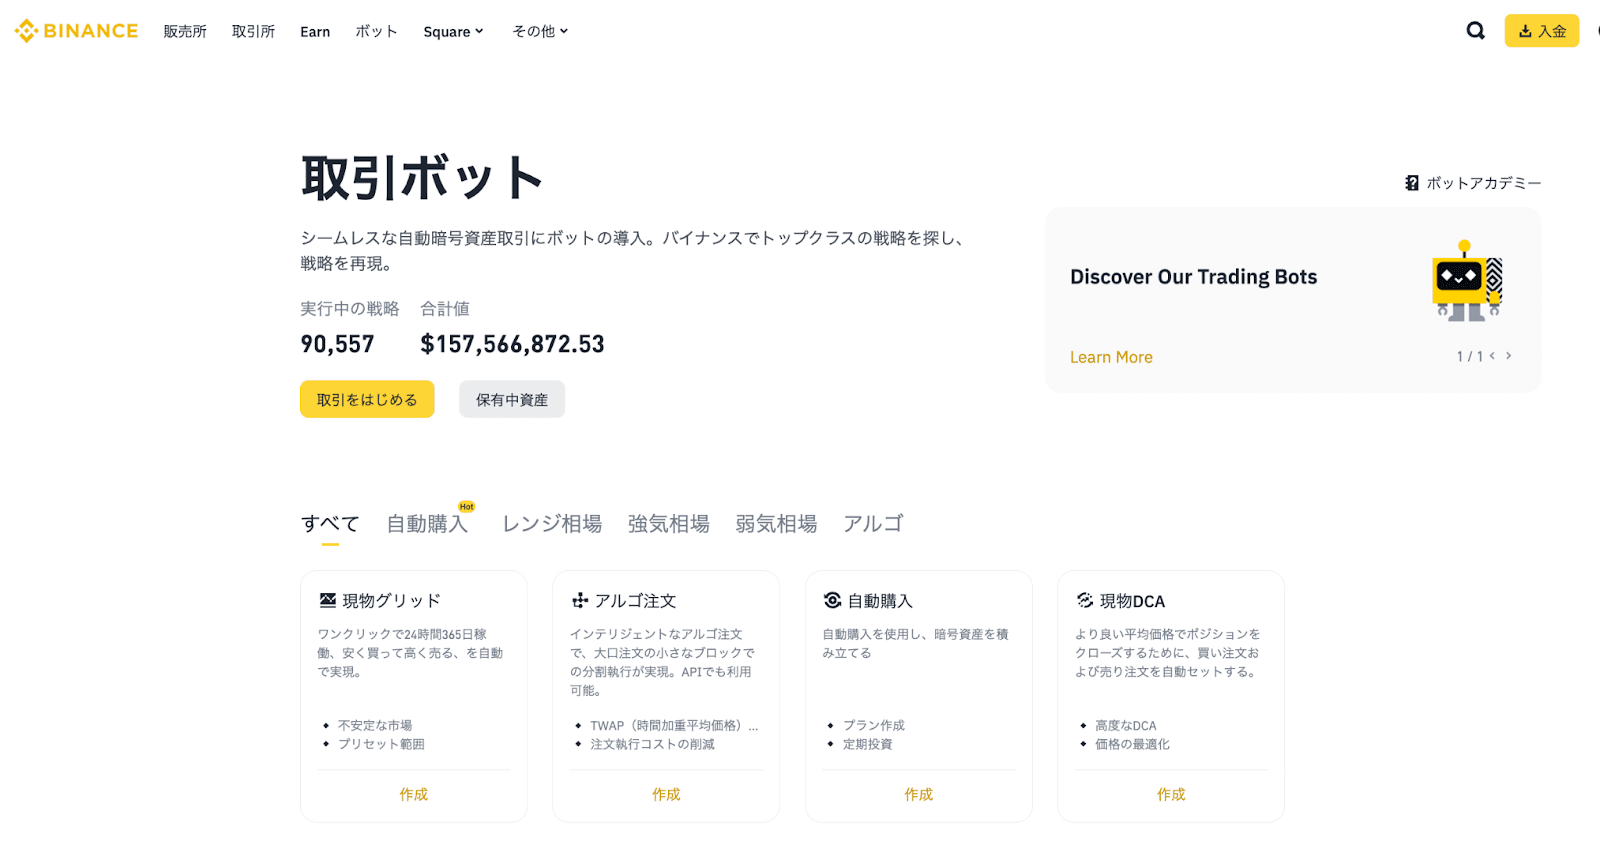The image size is (1600, 864).
Task: Click the 保有中資産 button
Action: tap(512, 399)
